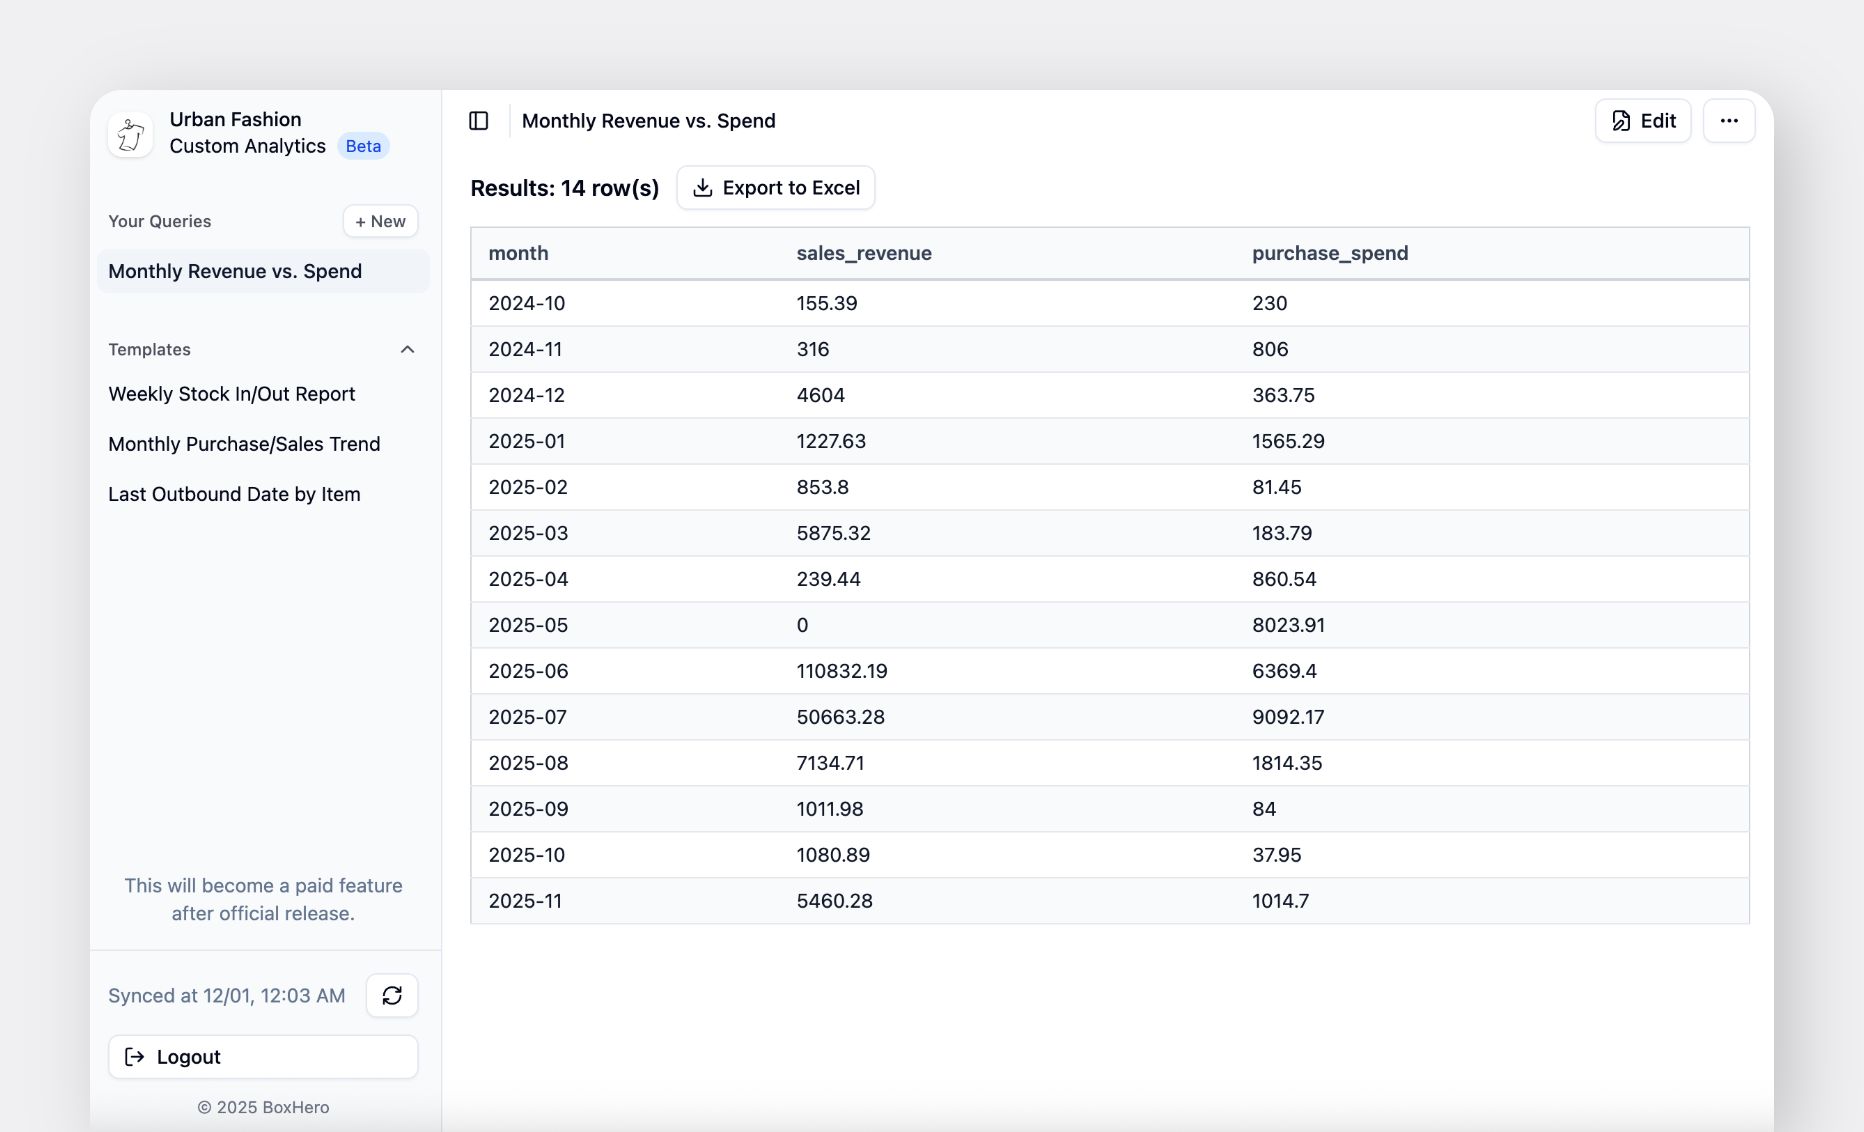This screenshot has width=1864, height=1132.
Task: Click the 110832.19 sales revenue cell
Action: pyautogui.click(x=842, y=671)
